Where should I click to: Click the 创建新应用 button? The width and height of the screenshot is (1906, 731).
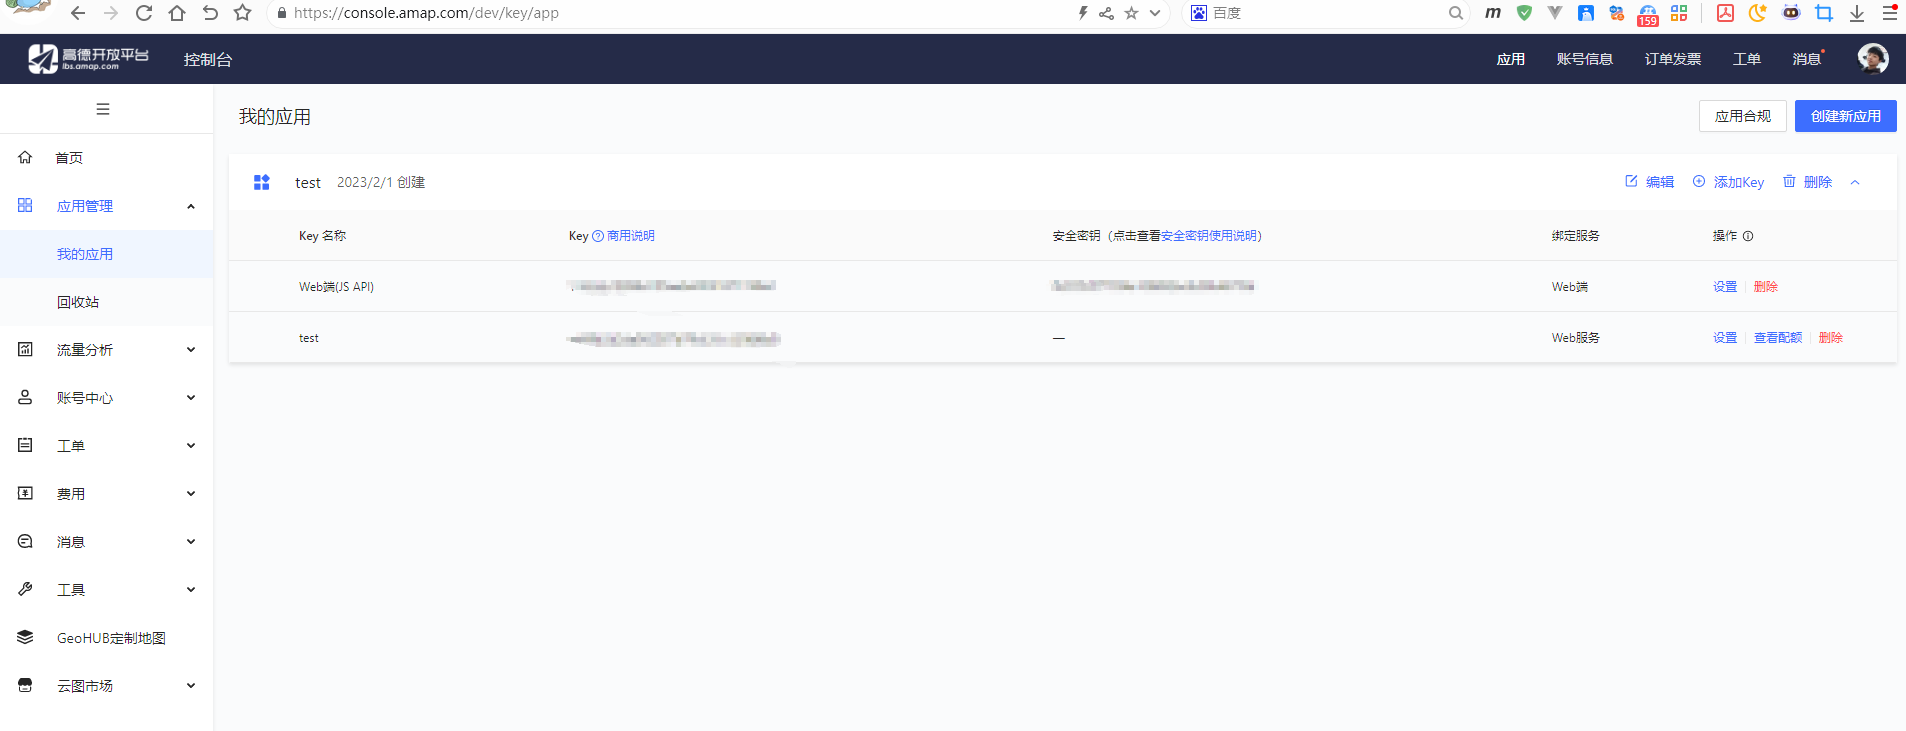(x=1845, y=116)
